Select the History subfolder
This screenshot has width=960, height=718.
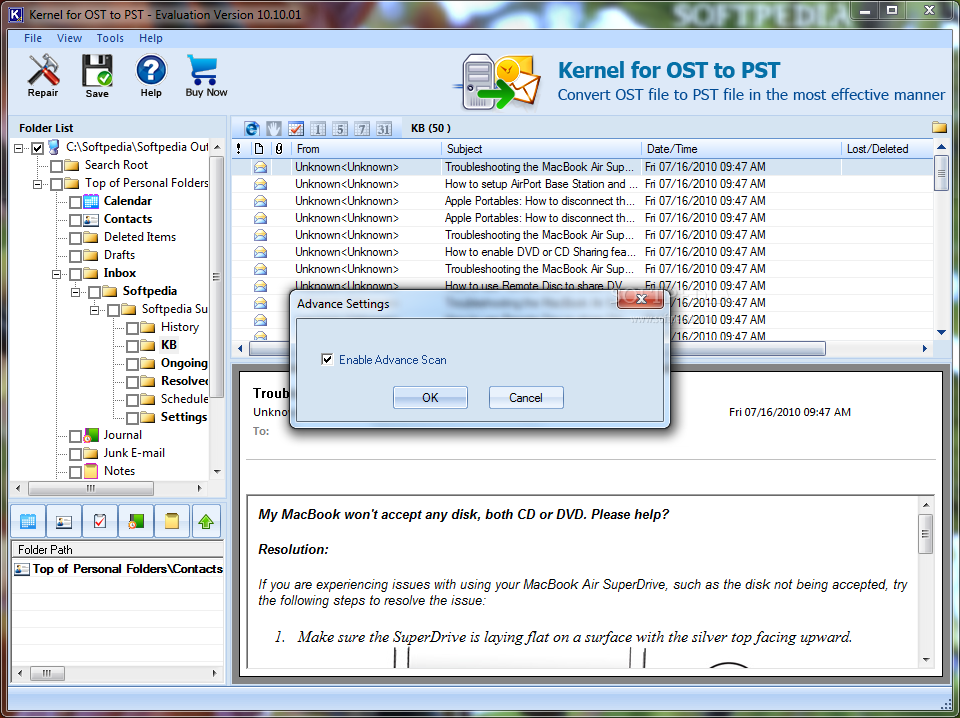click(179, 327)
